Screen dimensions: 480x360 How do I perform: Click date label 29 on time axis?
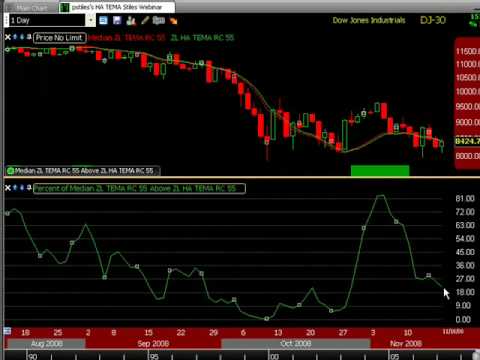coord(213,332)
